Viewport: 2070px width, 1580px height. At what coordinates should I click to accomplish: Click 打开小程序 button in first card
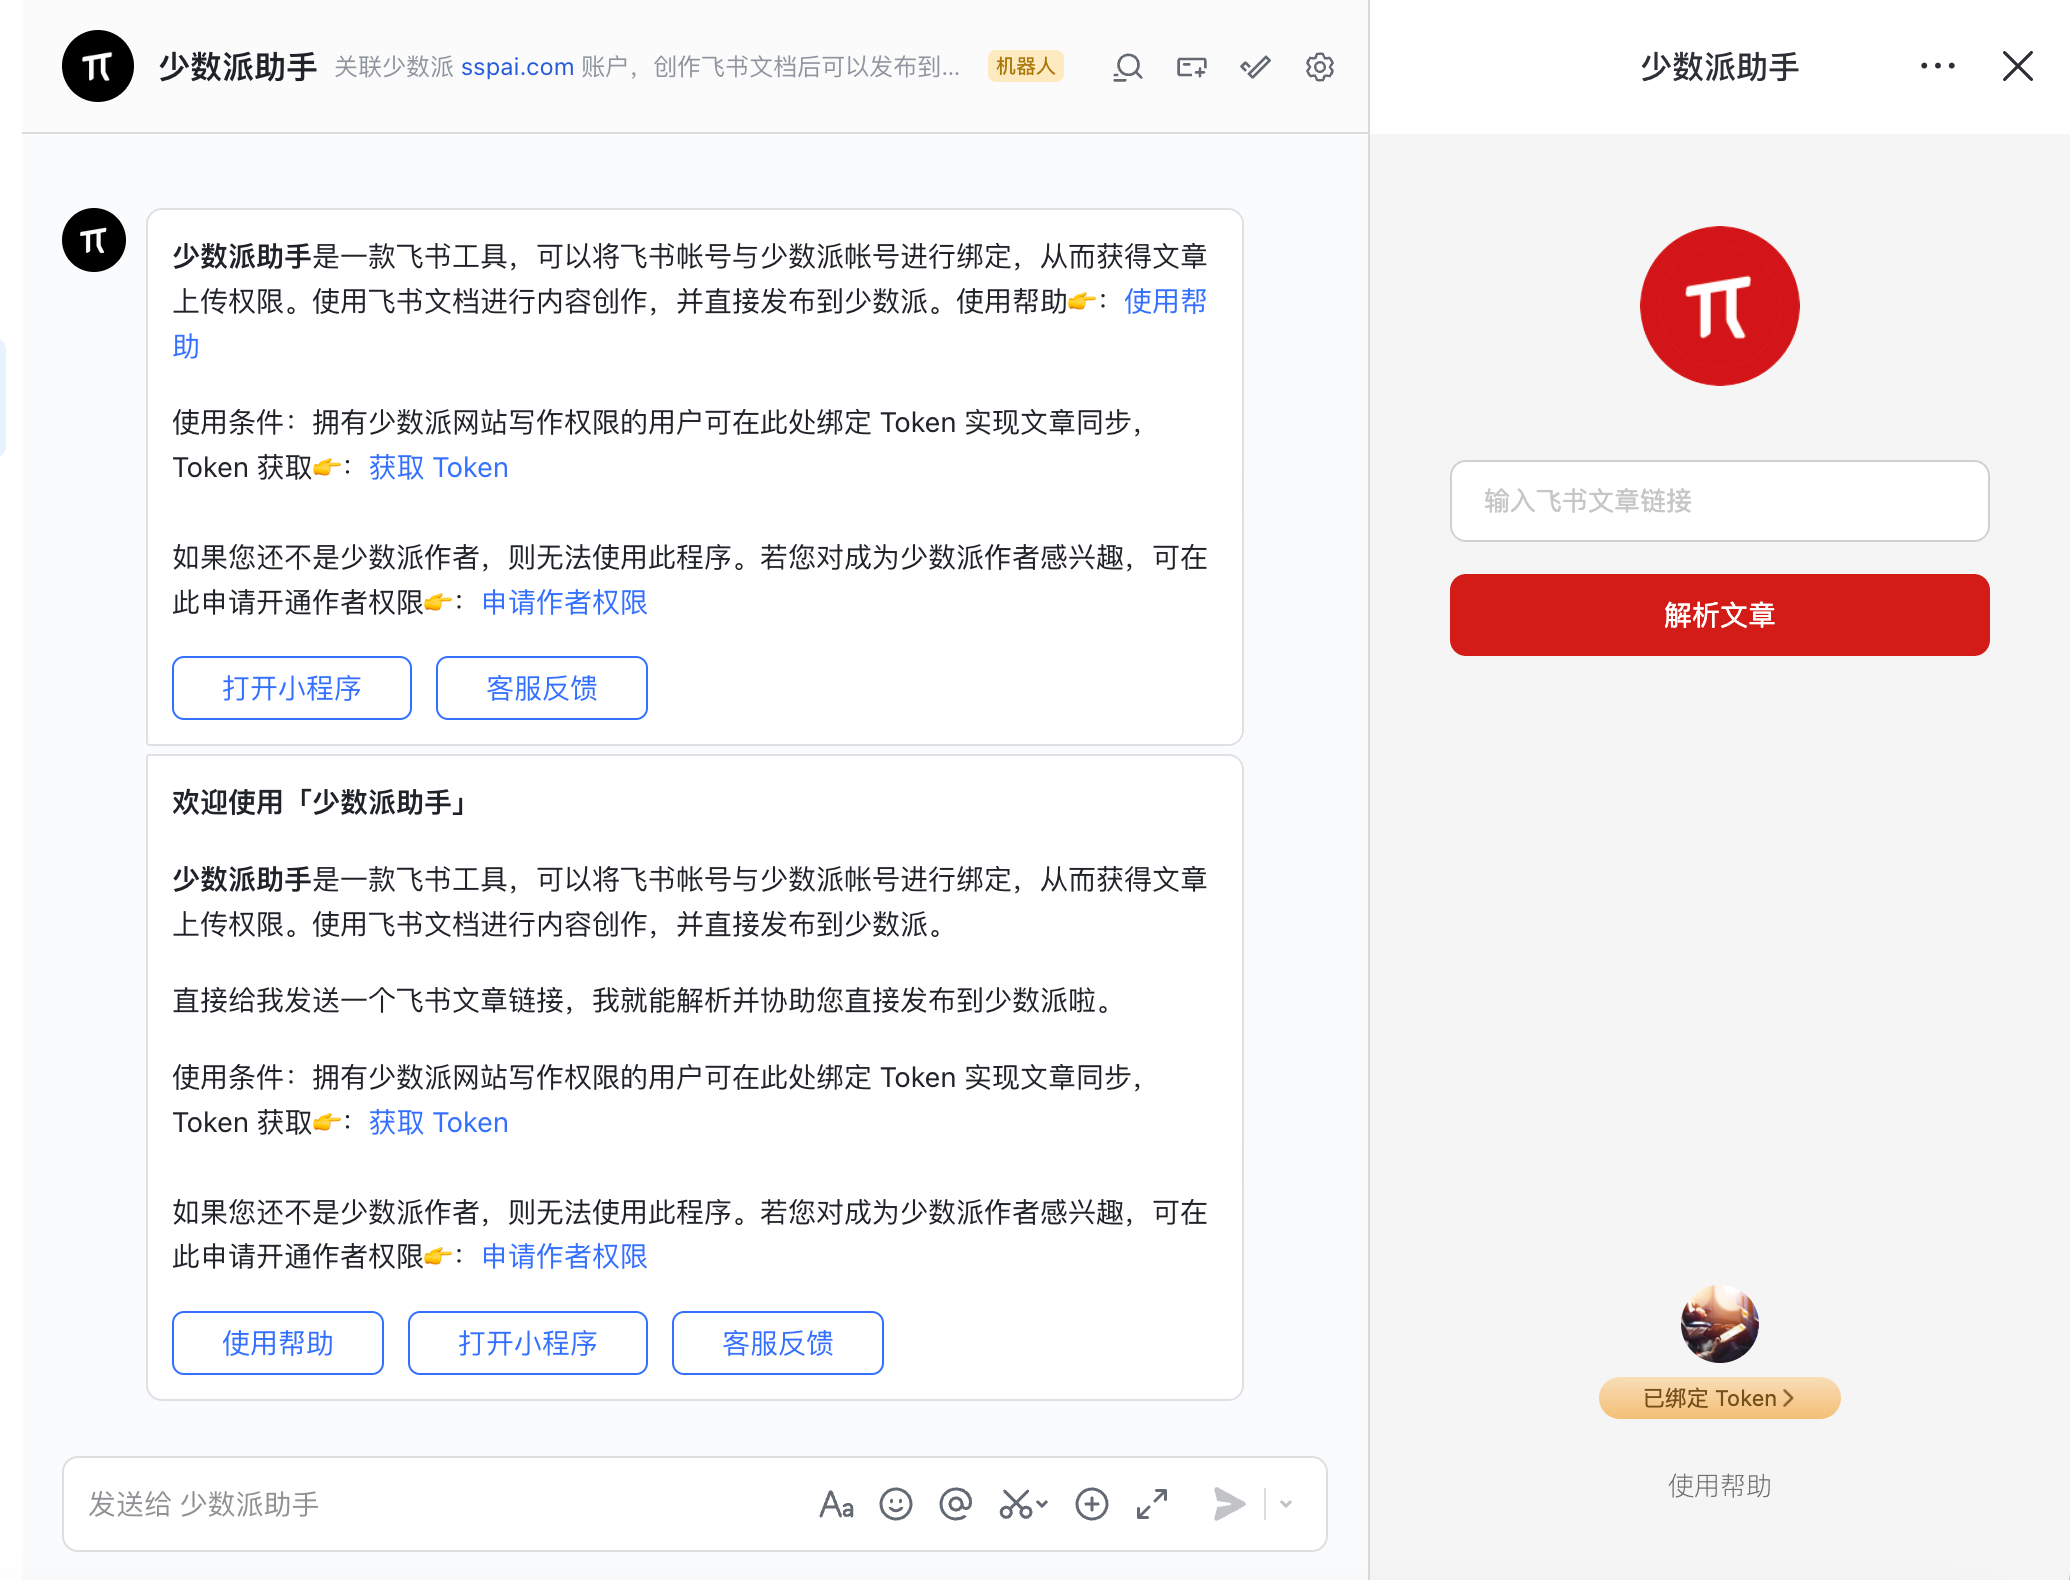292,688
